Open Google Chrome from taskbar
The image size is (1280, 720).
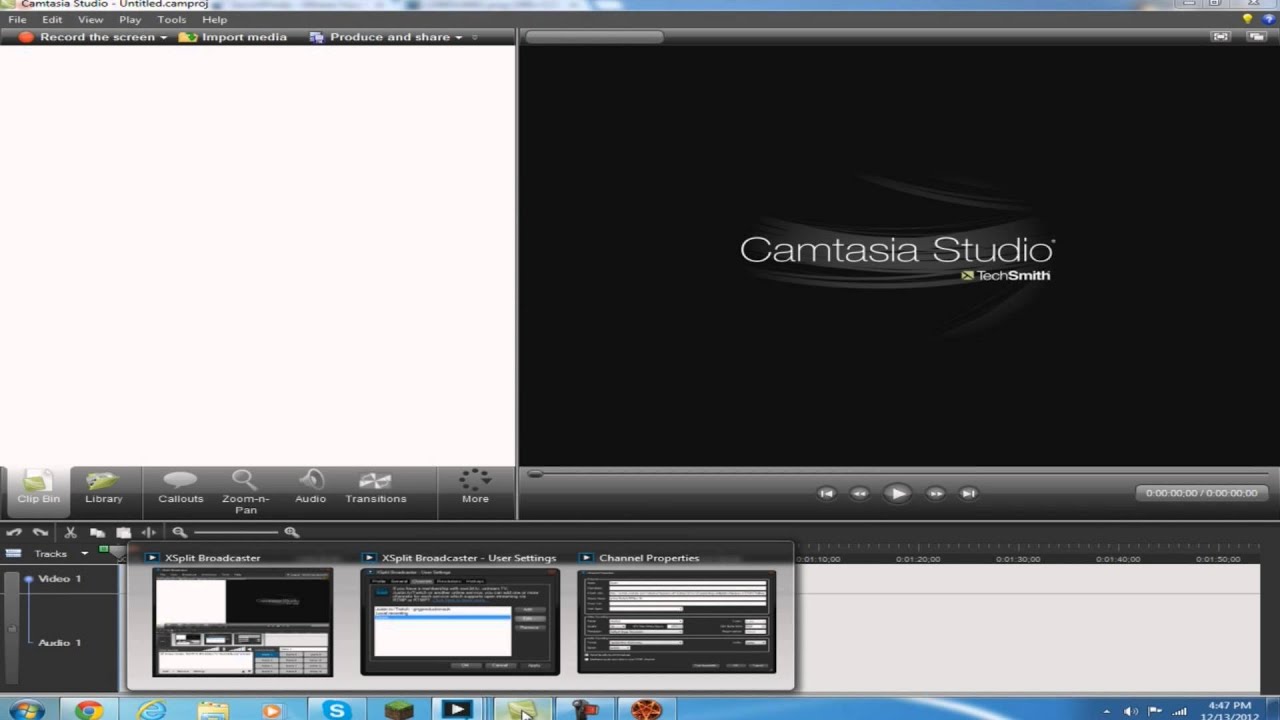[x=89, y=710]
